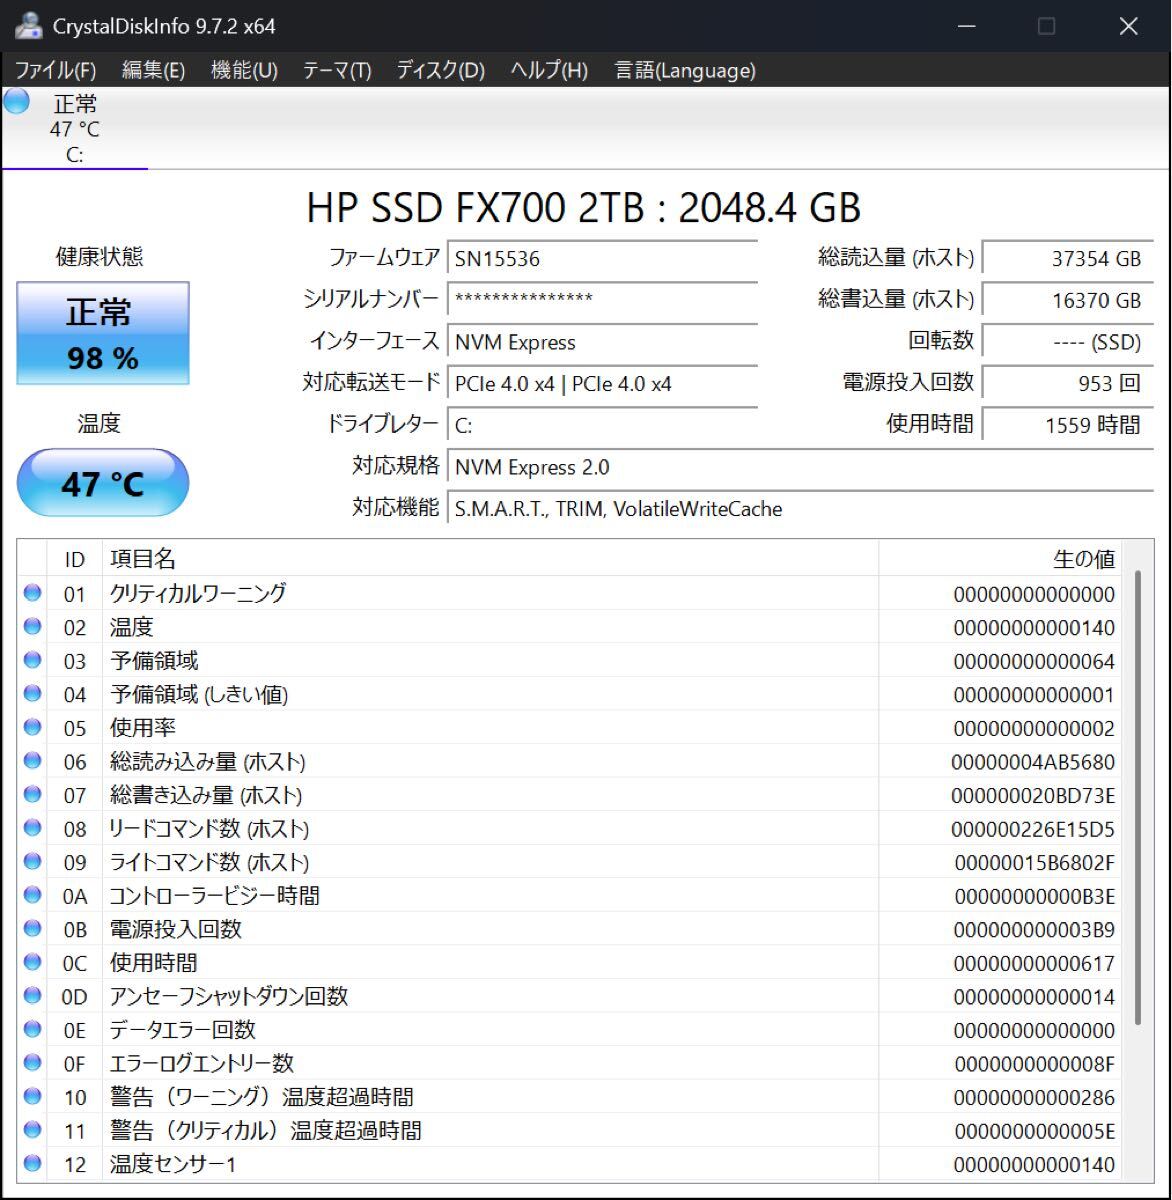Viewport: 1172px width, 1200px height.
Task: Click the status orb for データエラー回数 row
Action: coord(33,1029)
